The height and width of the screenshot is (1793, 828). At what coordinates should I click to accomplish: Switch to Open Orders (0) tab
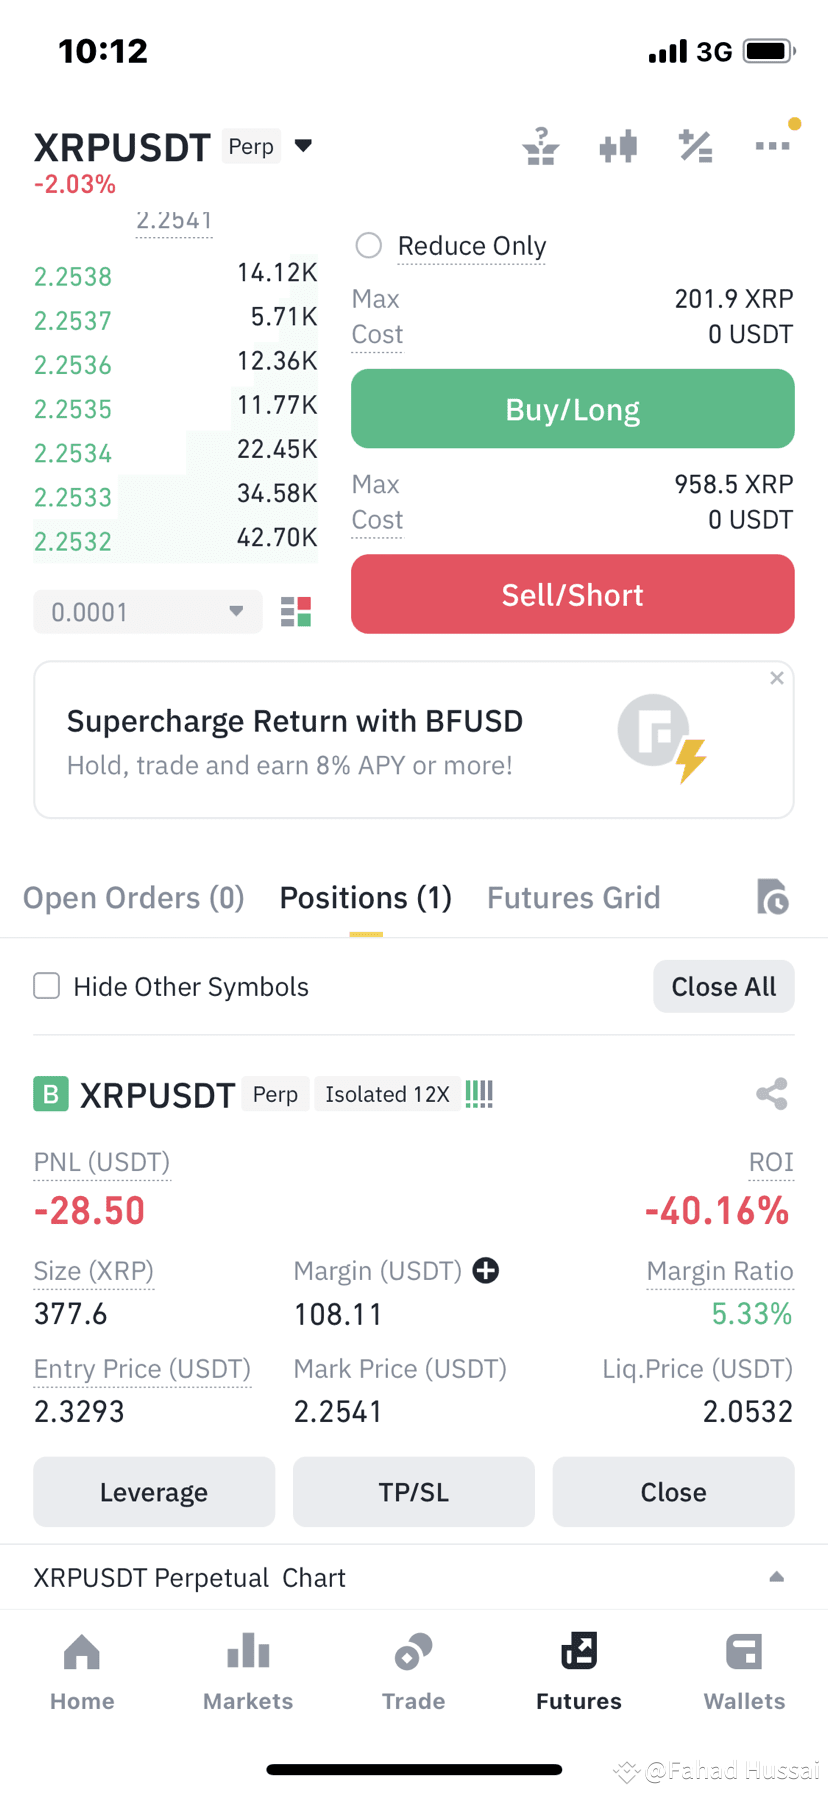pyautogui.click(x=134, y=897)
